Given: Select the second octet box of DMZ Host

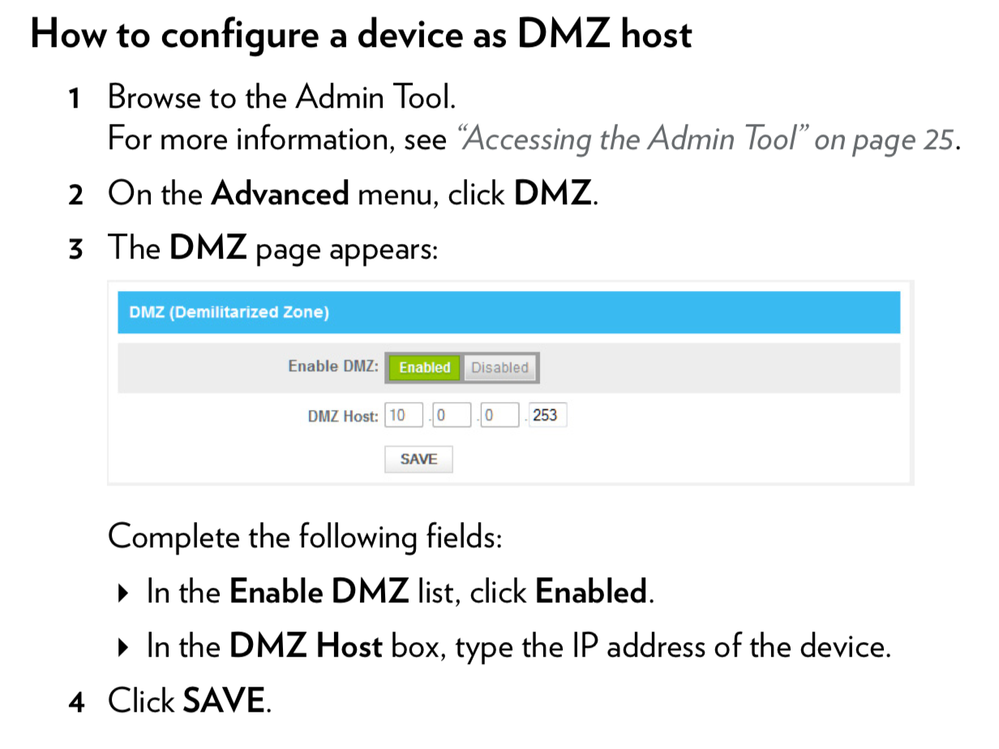Looking at the screenshot, I should (x=451, y=415).
